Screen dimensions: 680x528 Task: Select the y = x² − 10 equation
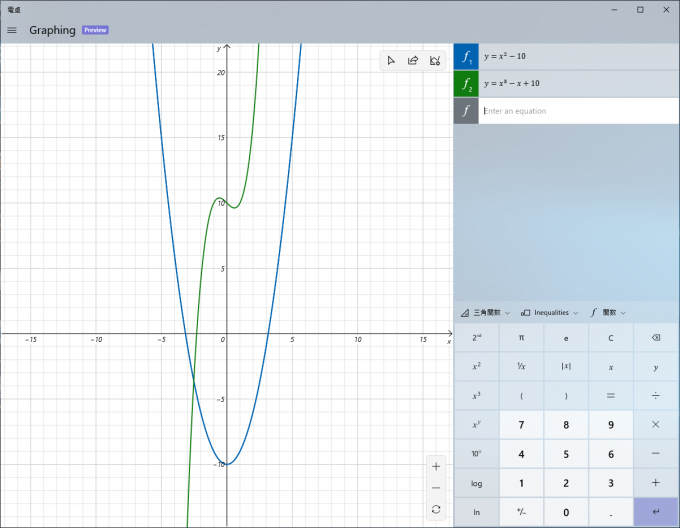tap(579, 56)
